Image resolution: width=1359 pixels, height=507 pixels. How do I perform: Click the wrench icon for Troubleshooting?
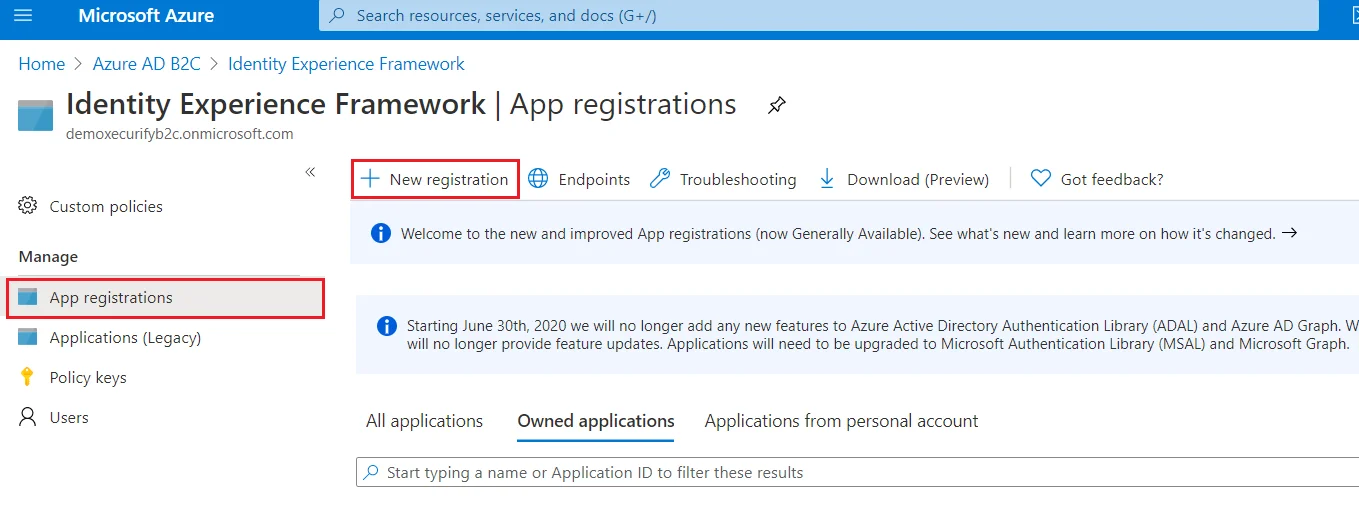[x=660, y=179]
